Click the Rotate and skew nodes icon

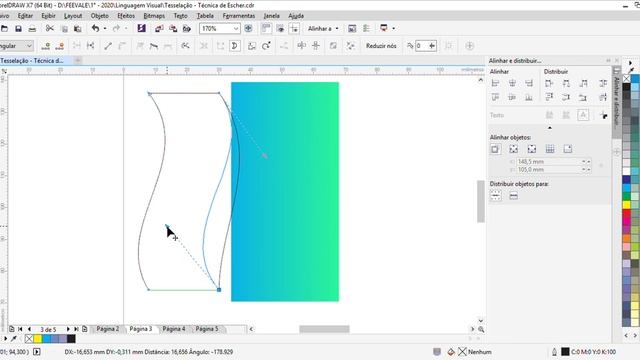coord(266,46)
